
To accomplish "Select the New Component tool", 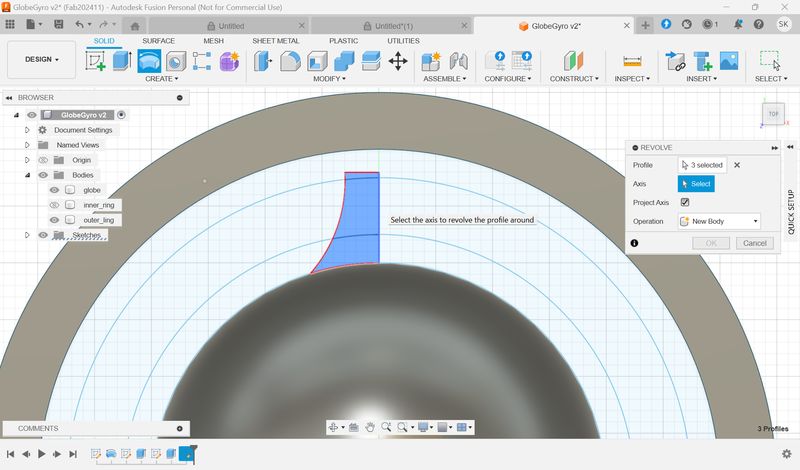I will tap(431, 61).
